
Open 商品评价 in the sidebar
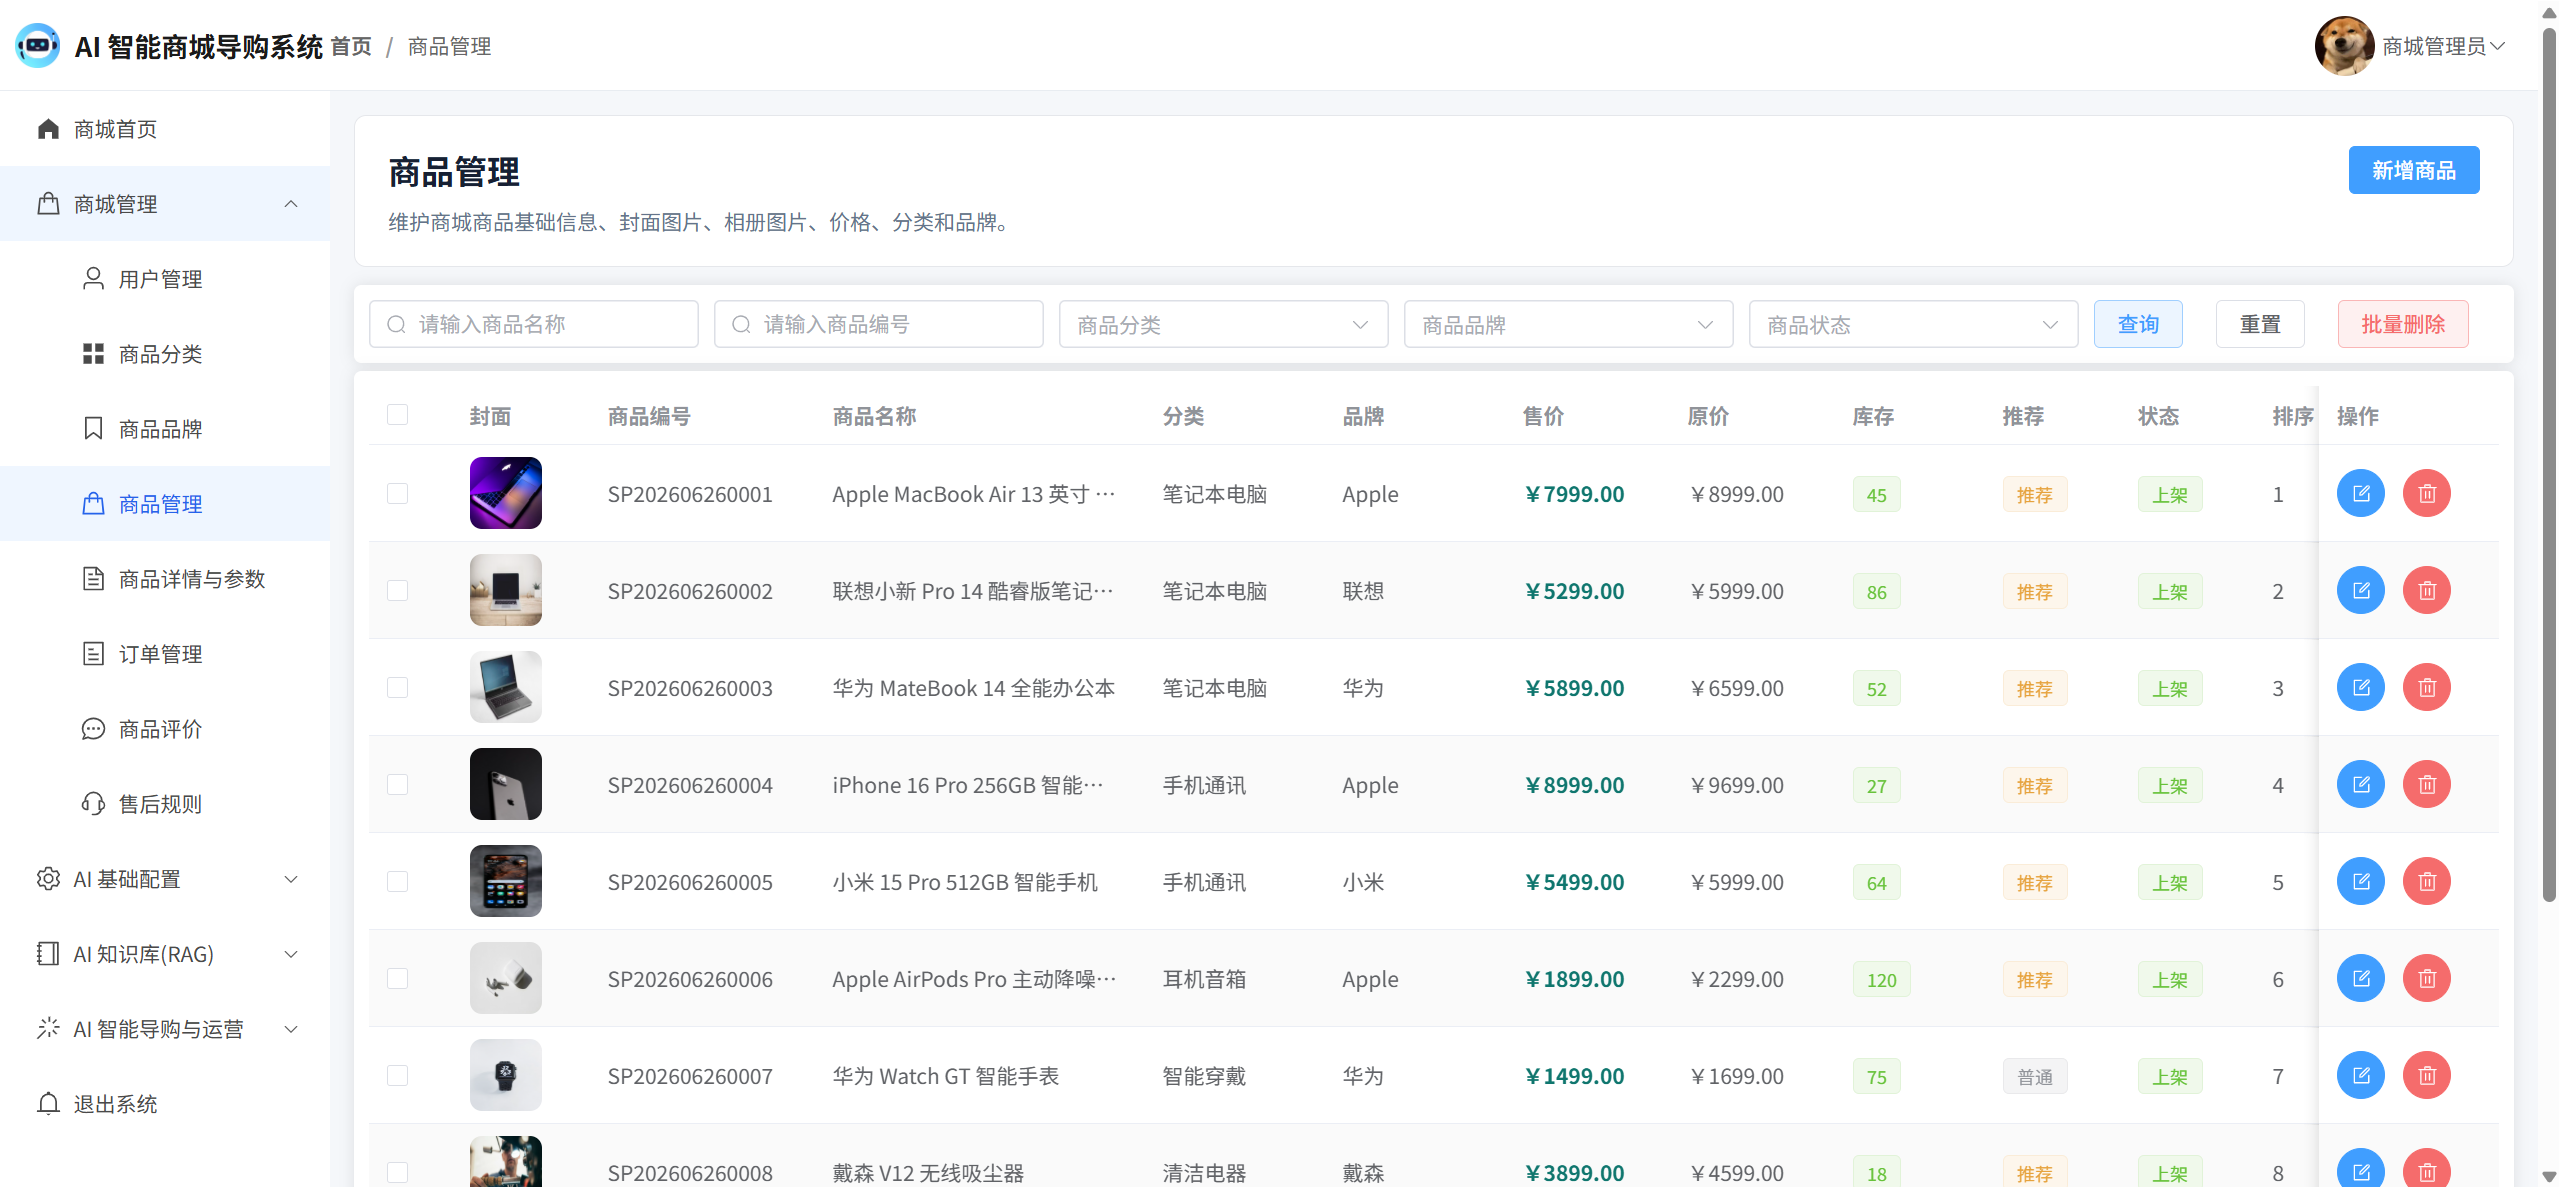(165, 729)
